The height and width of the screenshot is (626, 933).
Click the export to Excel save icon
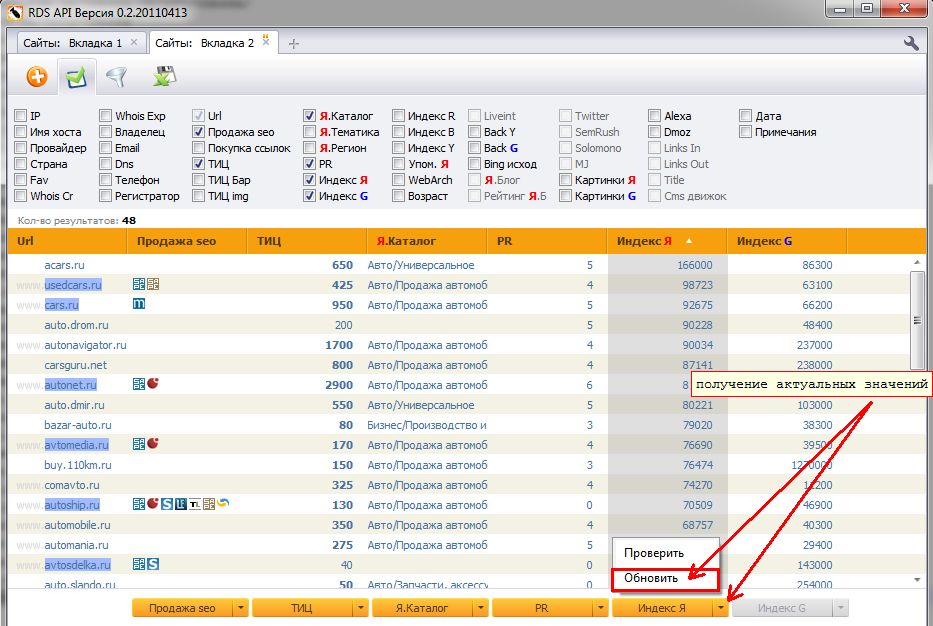[164, 76]
